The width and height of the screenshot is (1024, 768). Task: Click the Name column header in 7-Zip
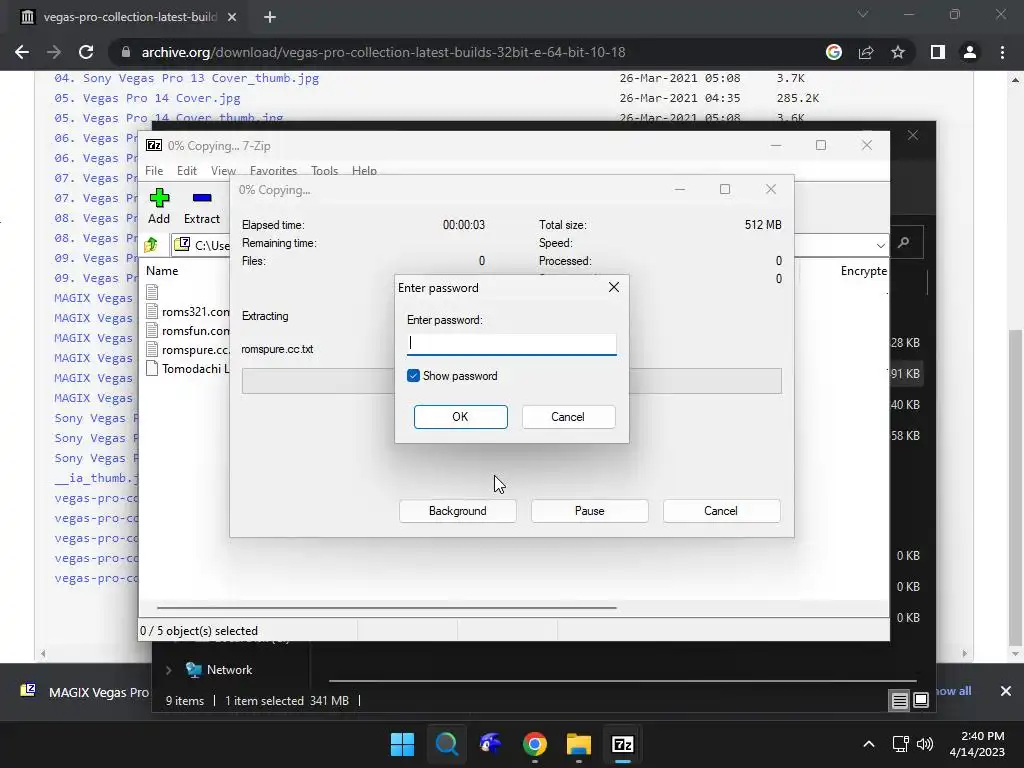click(x=162, y=270)
